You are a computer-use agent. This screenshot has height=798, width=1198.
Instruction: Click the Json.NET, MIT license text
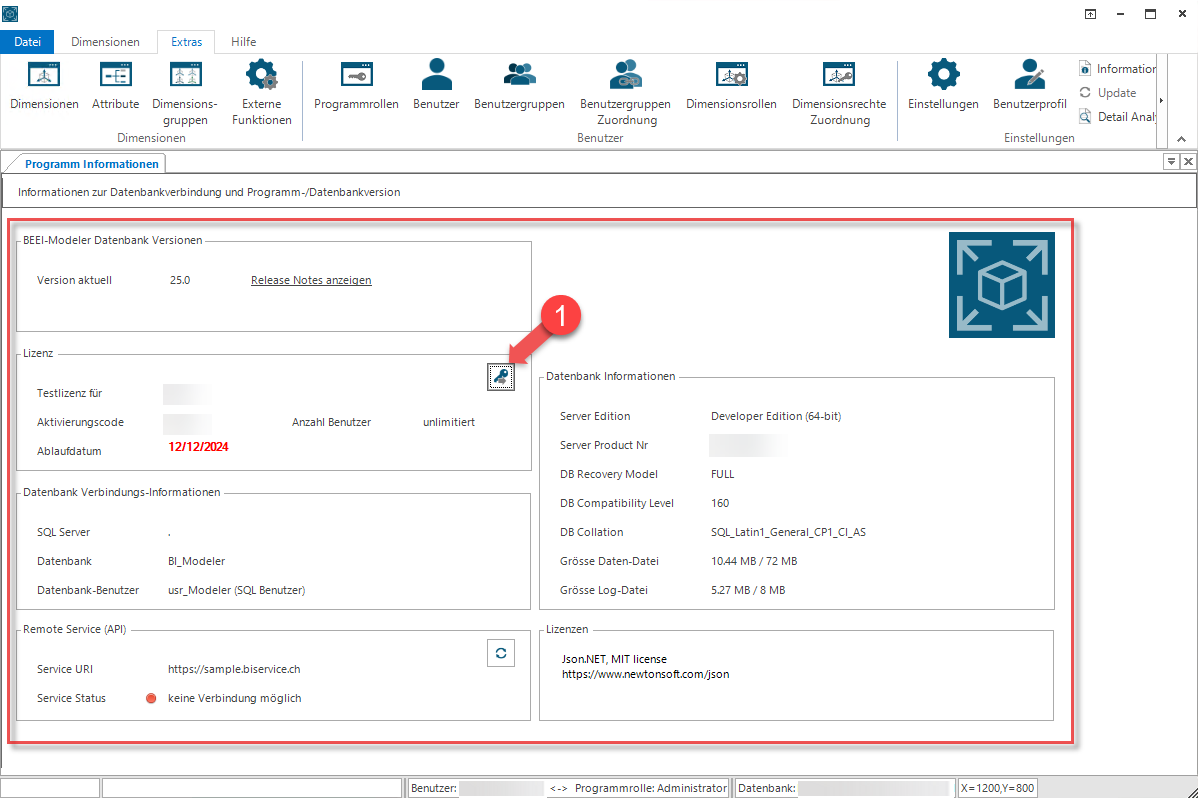tap(614, 659)
